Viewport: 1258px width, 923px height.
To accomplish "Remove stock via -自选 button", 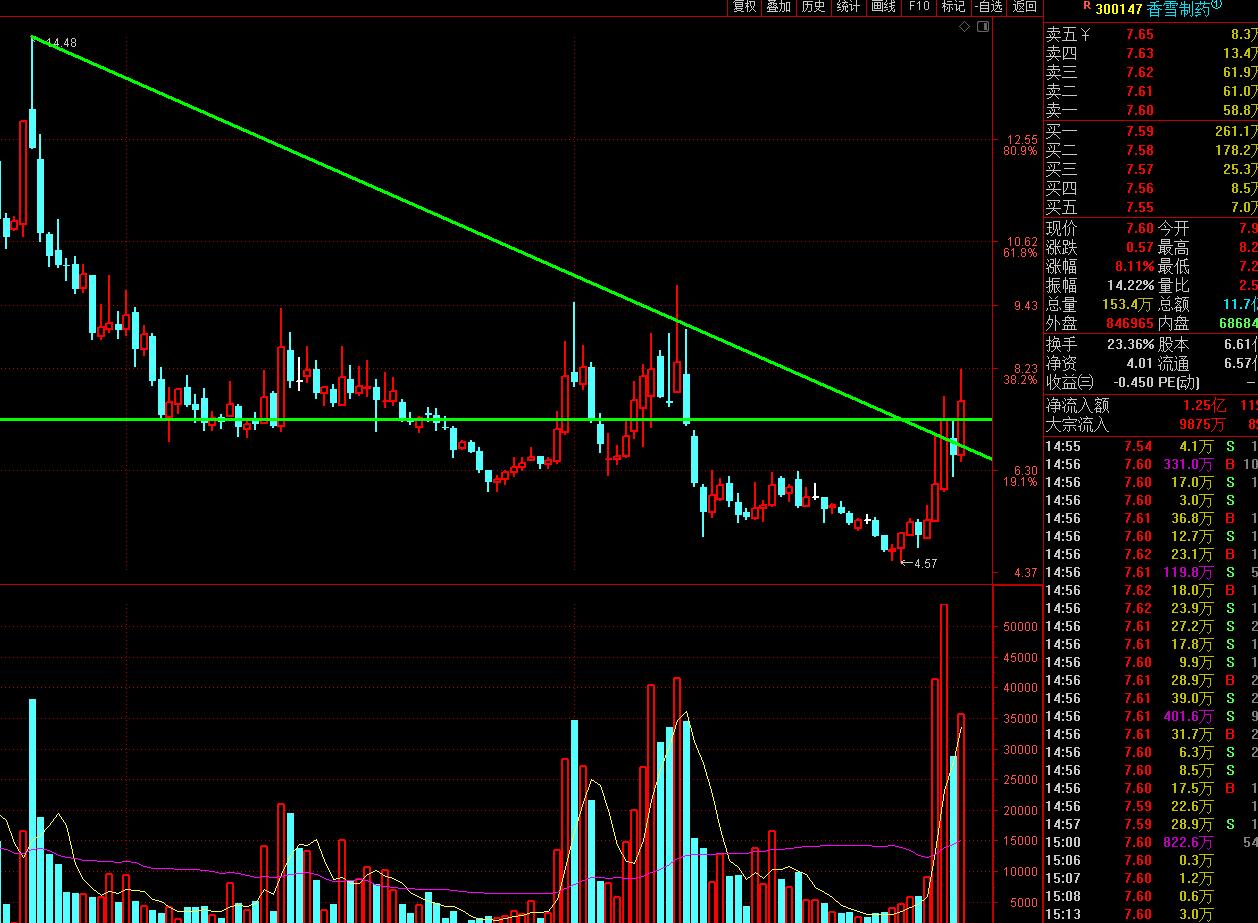I will pos(988,7).
